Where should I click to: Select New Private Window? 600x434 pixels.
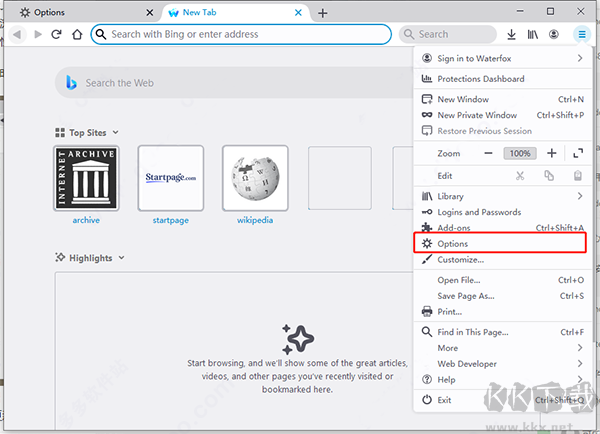(502, 115)
